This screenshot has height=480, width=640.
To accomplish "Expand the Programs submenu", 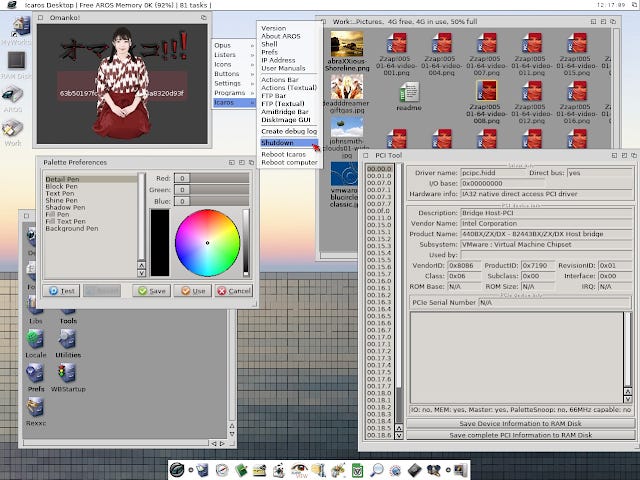I will pyautogui.click(x=234, y=93).
